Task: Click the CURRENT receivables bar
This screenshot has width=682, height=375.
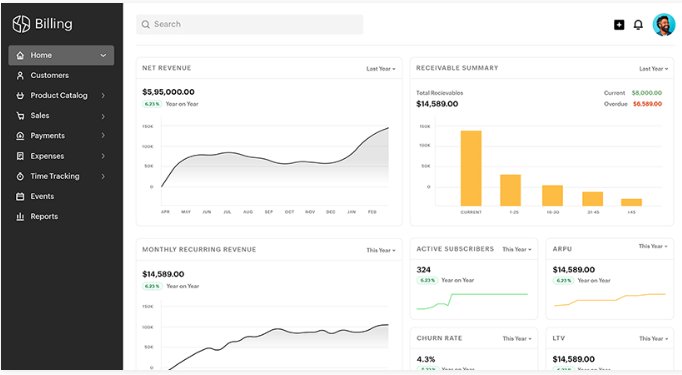Action: tap(471, 168)
